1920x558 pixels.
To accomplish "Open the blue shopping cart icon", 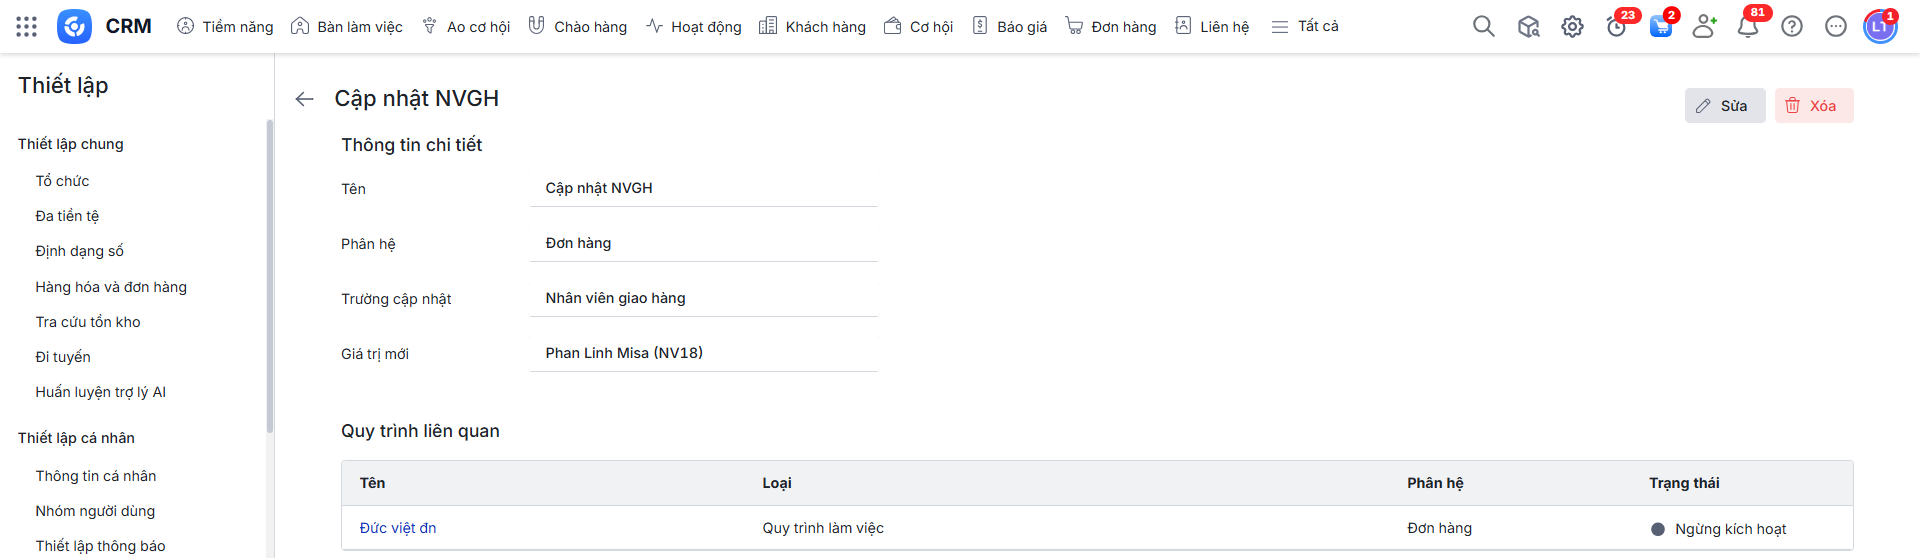I will point(1661,27).
